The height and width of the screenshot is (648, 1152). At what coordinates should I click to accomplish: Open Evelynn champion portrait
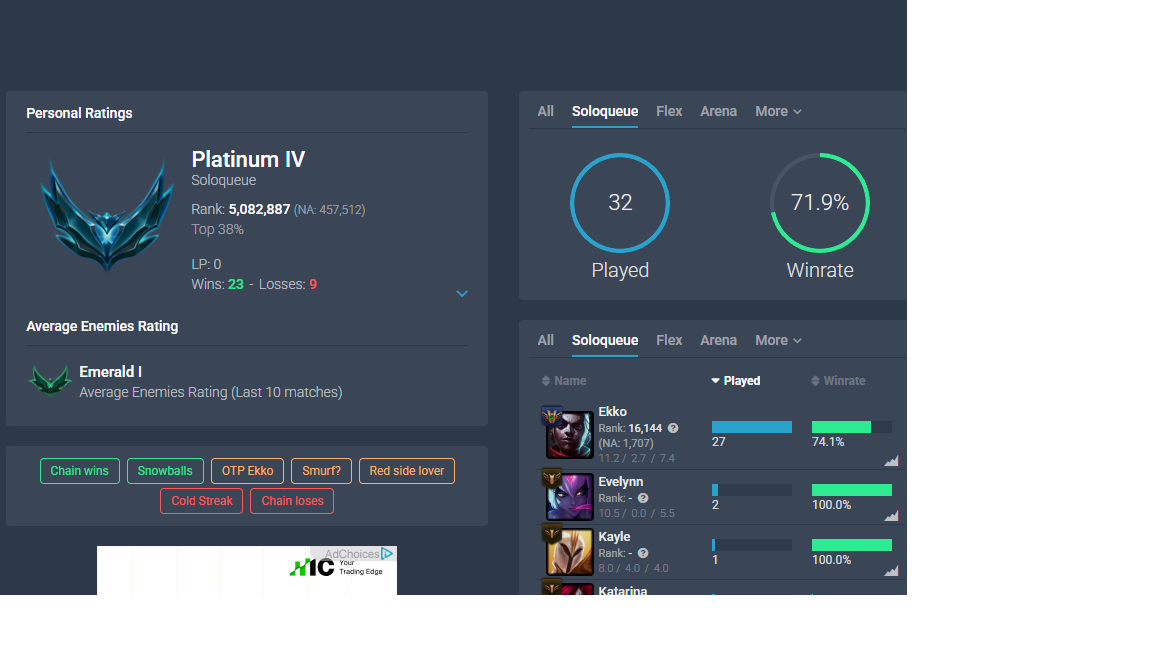(x=569, y=497)
